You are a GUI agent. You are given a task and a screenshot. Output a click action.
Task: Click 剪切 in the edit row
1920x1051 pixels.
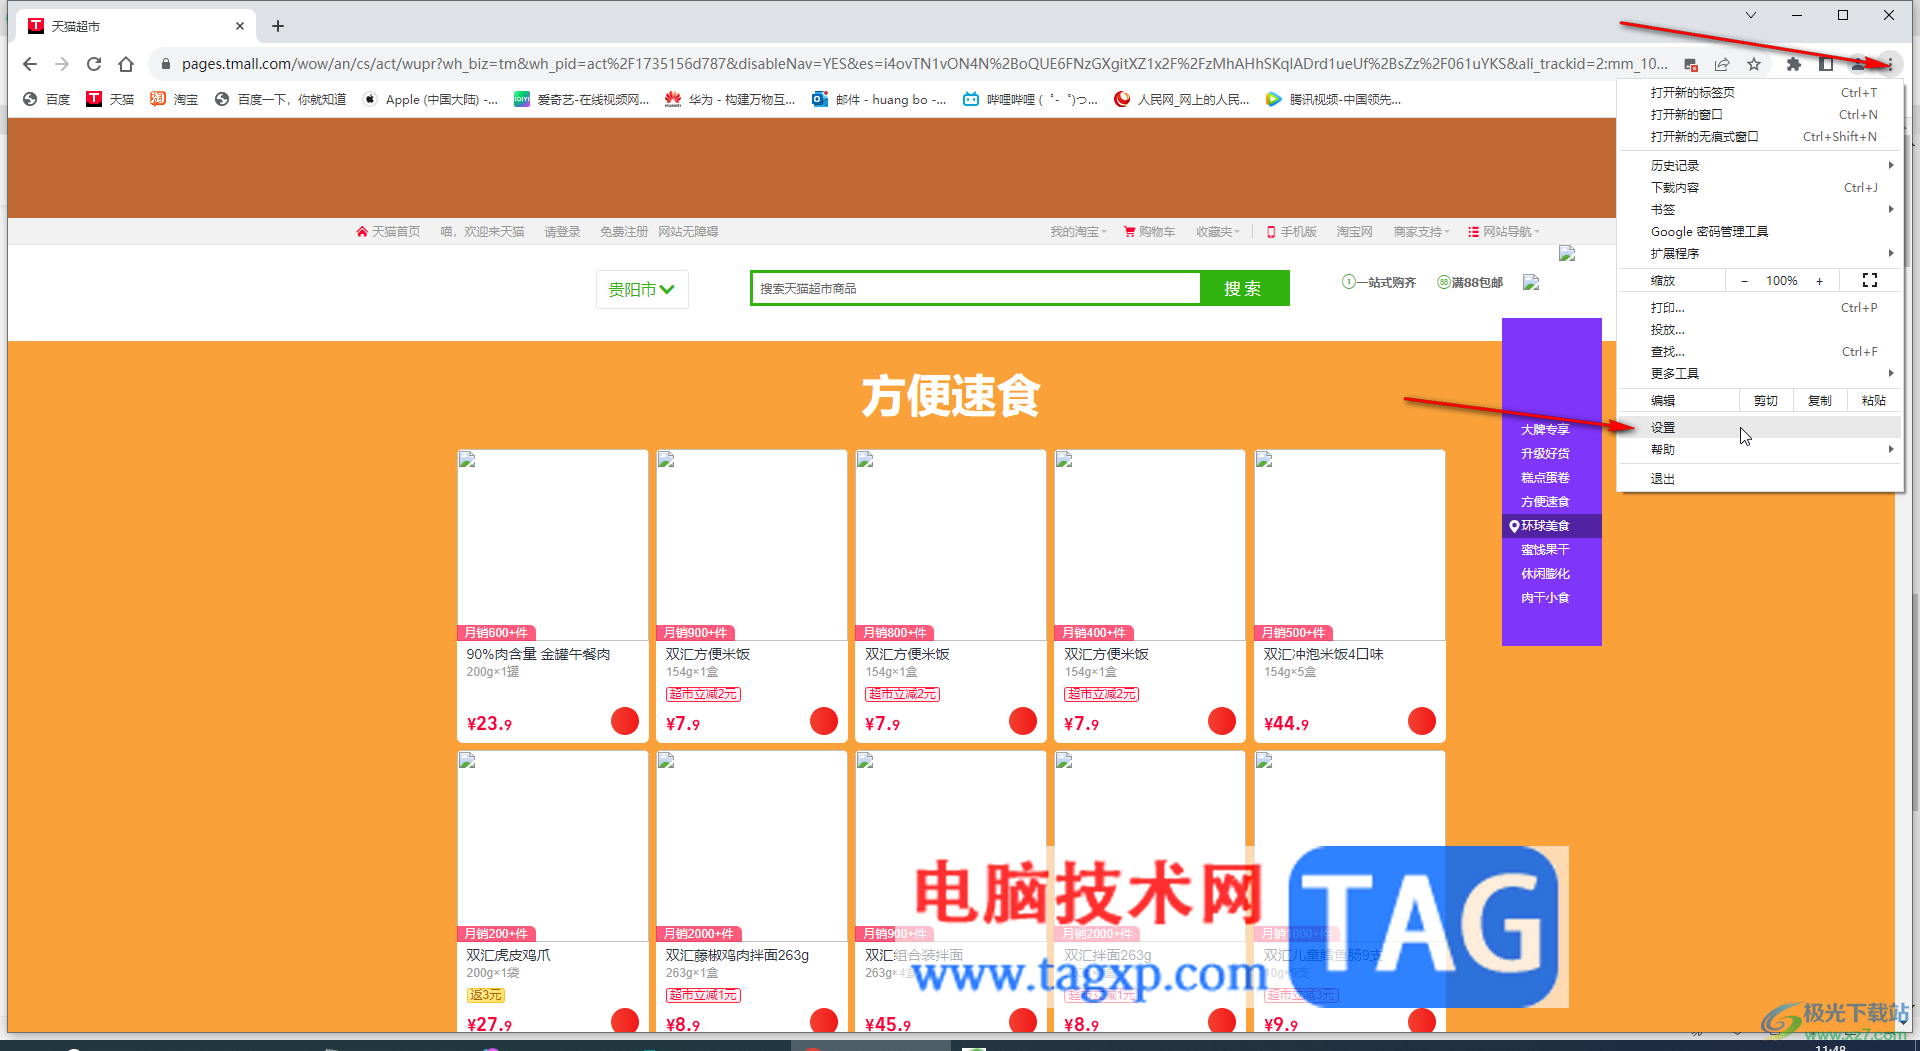1766,401
